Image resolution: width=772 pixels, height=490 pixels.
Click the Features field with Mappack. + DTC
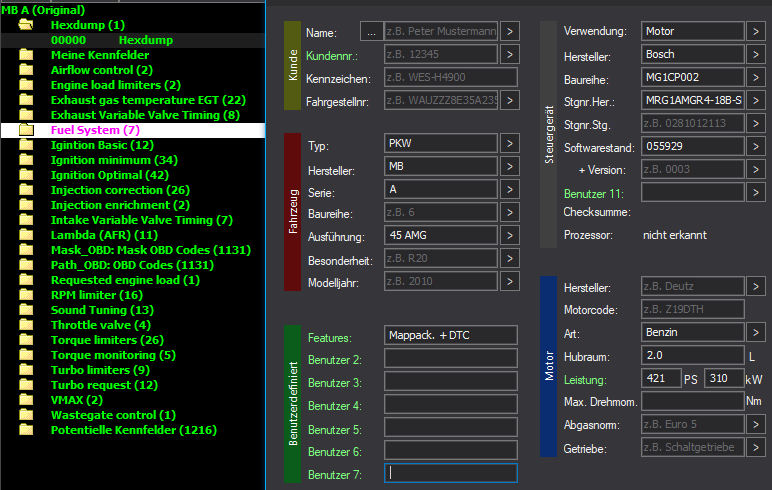coord(450,335)
